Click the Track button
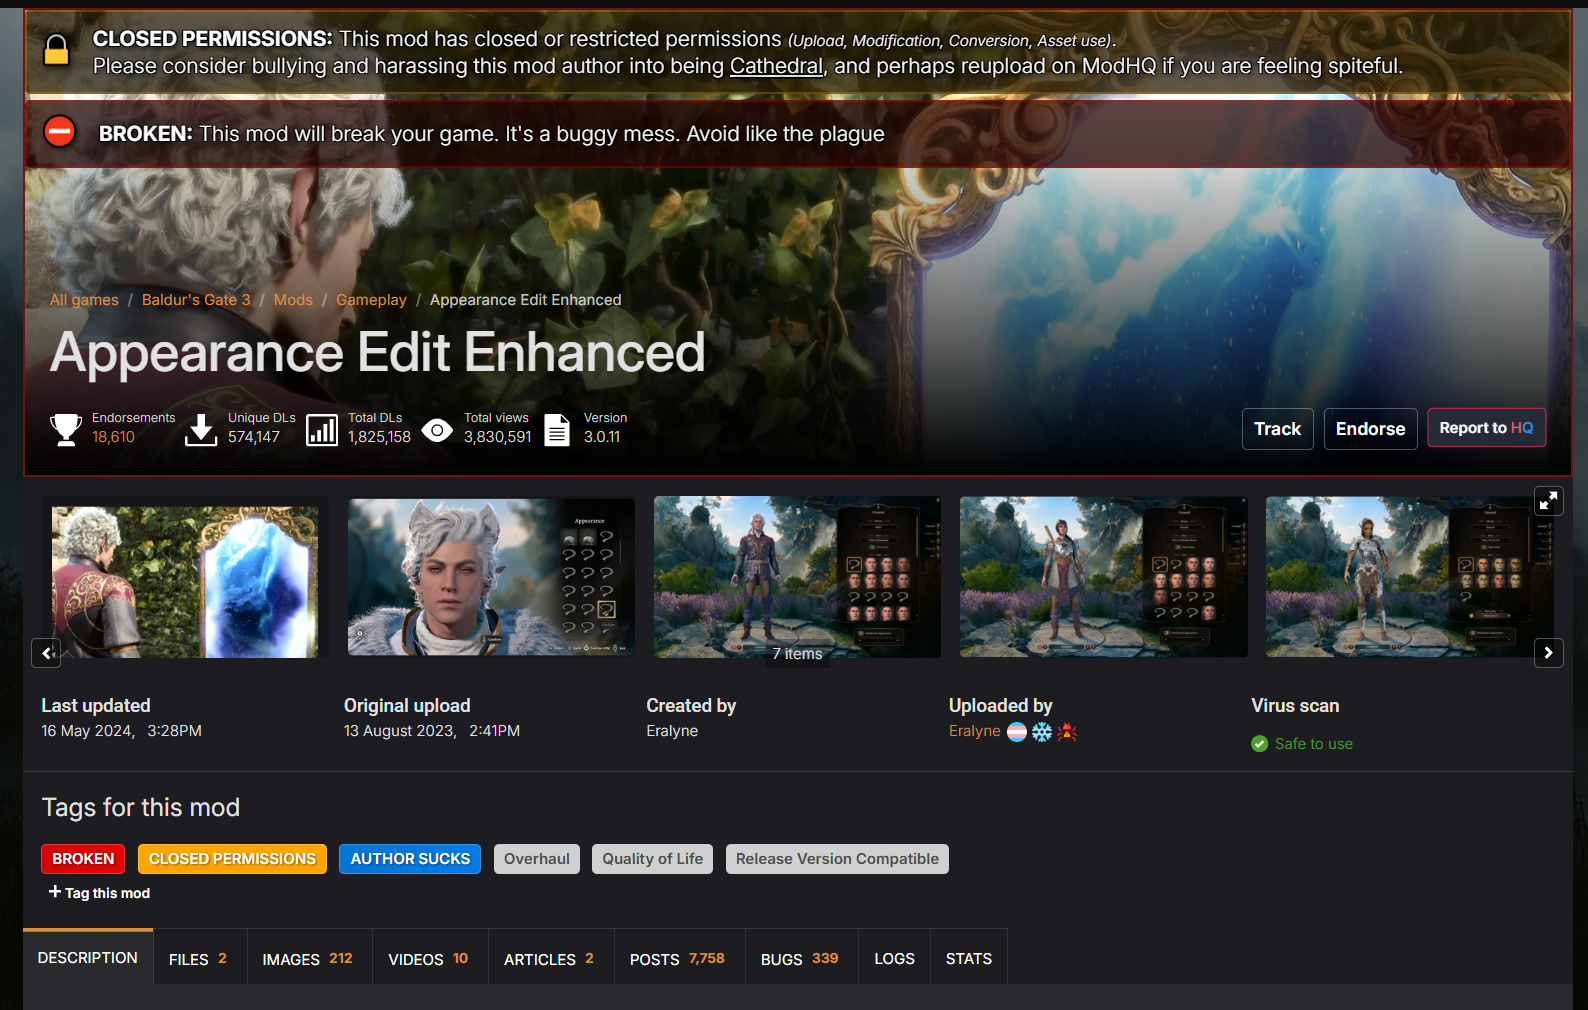The height and width of the screenshot is (1010, 1588). (1278, 429)
